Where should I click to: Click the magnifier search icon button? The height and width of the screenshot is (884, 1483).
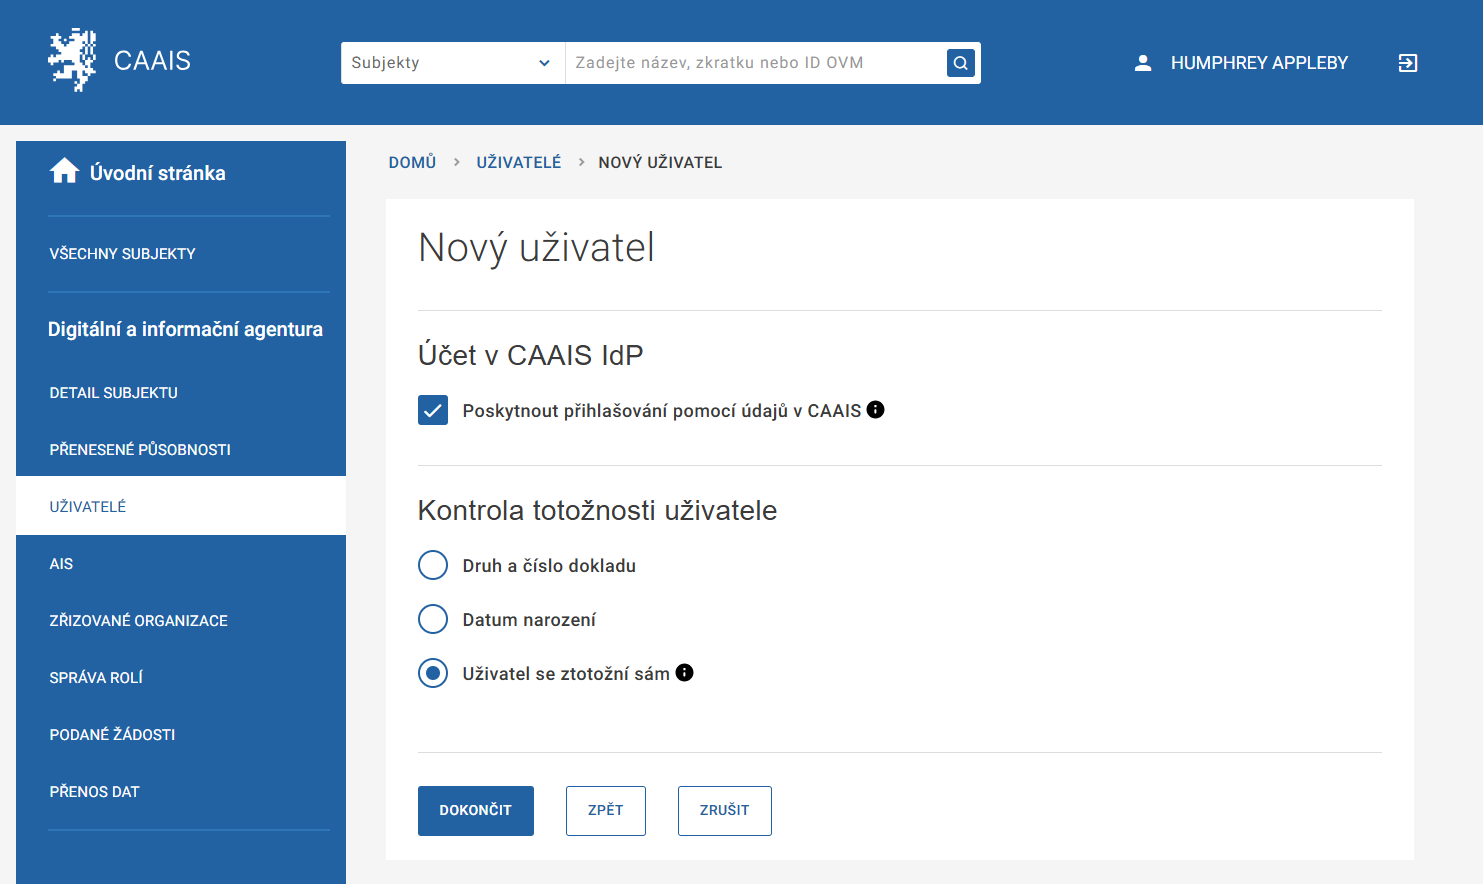[960, 63]
